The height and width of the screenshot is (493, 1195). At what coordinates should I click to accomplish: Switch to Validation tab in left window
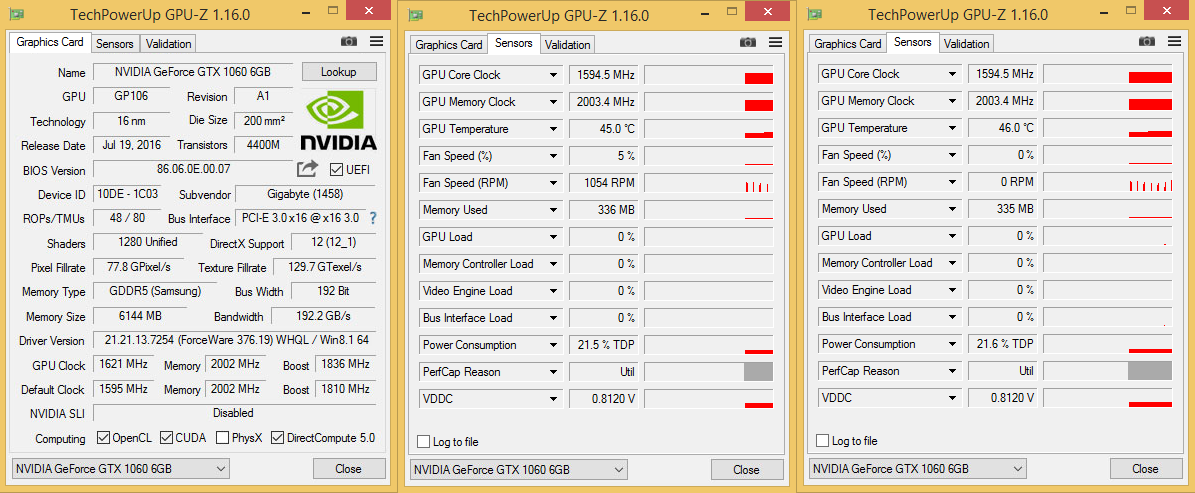point(168,43)
